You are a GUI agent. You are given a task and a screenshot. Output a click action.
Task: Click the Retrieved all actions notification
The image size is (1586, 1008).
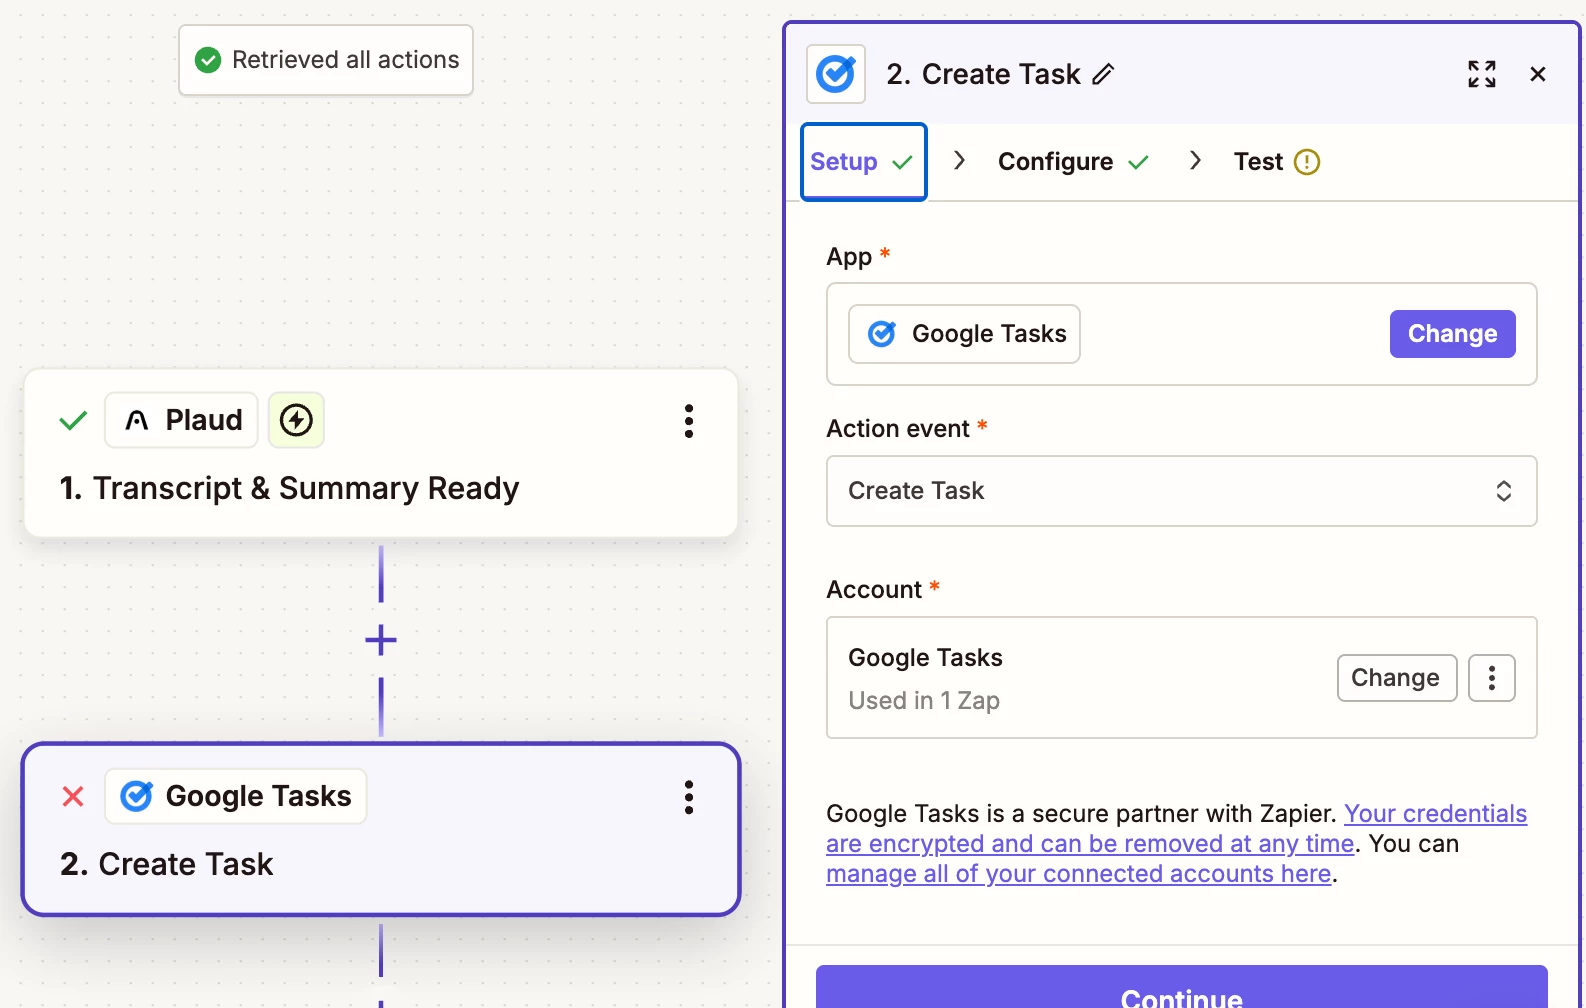tap(326, 60)
